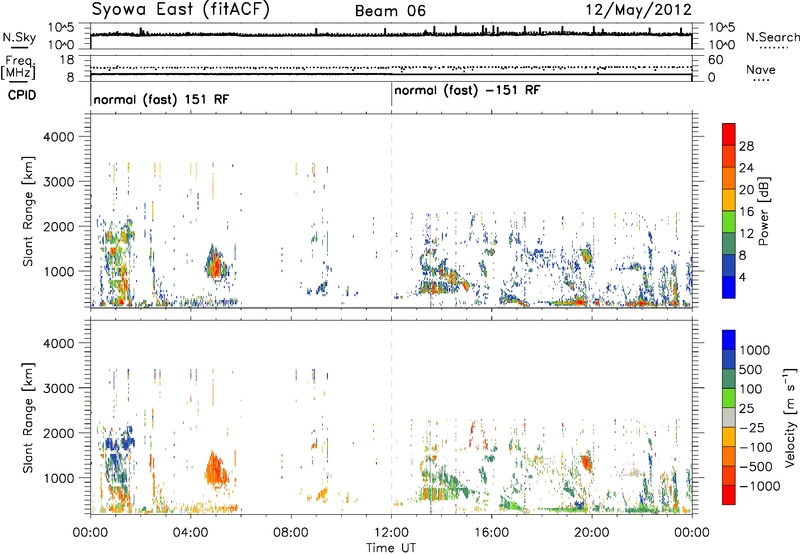800x554 pixels.
Task: Select the 'N.Search' legend label
Action: click(772, 37)
